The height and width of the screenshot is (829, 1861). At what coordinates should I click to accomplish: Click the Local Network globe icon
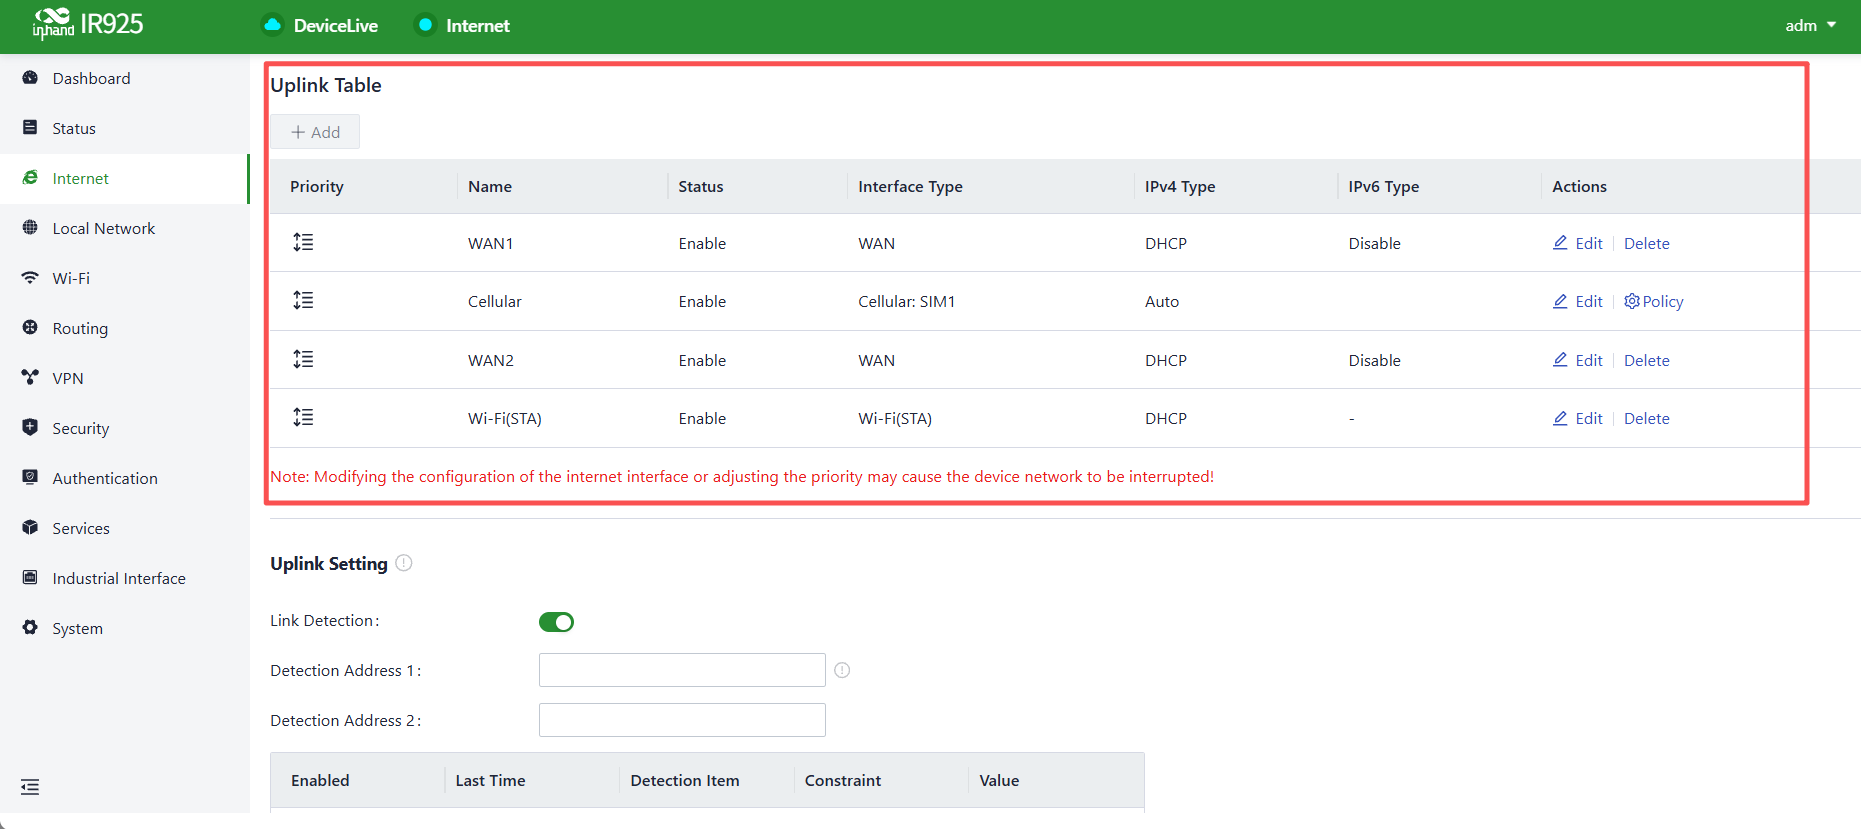[x=30, y=228]
